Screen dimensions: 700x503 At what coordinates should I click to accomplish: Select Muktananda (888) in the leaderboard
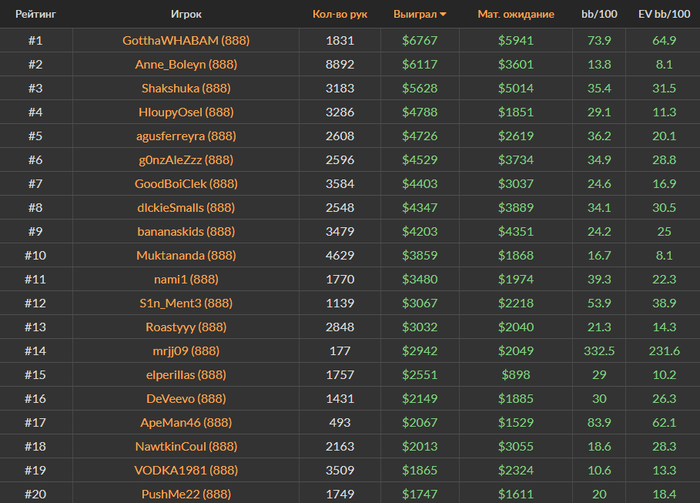click(185, 255)
